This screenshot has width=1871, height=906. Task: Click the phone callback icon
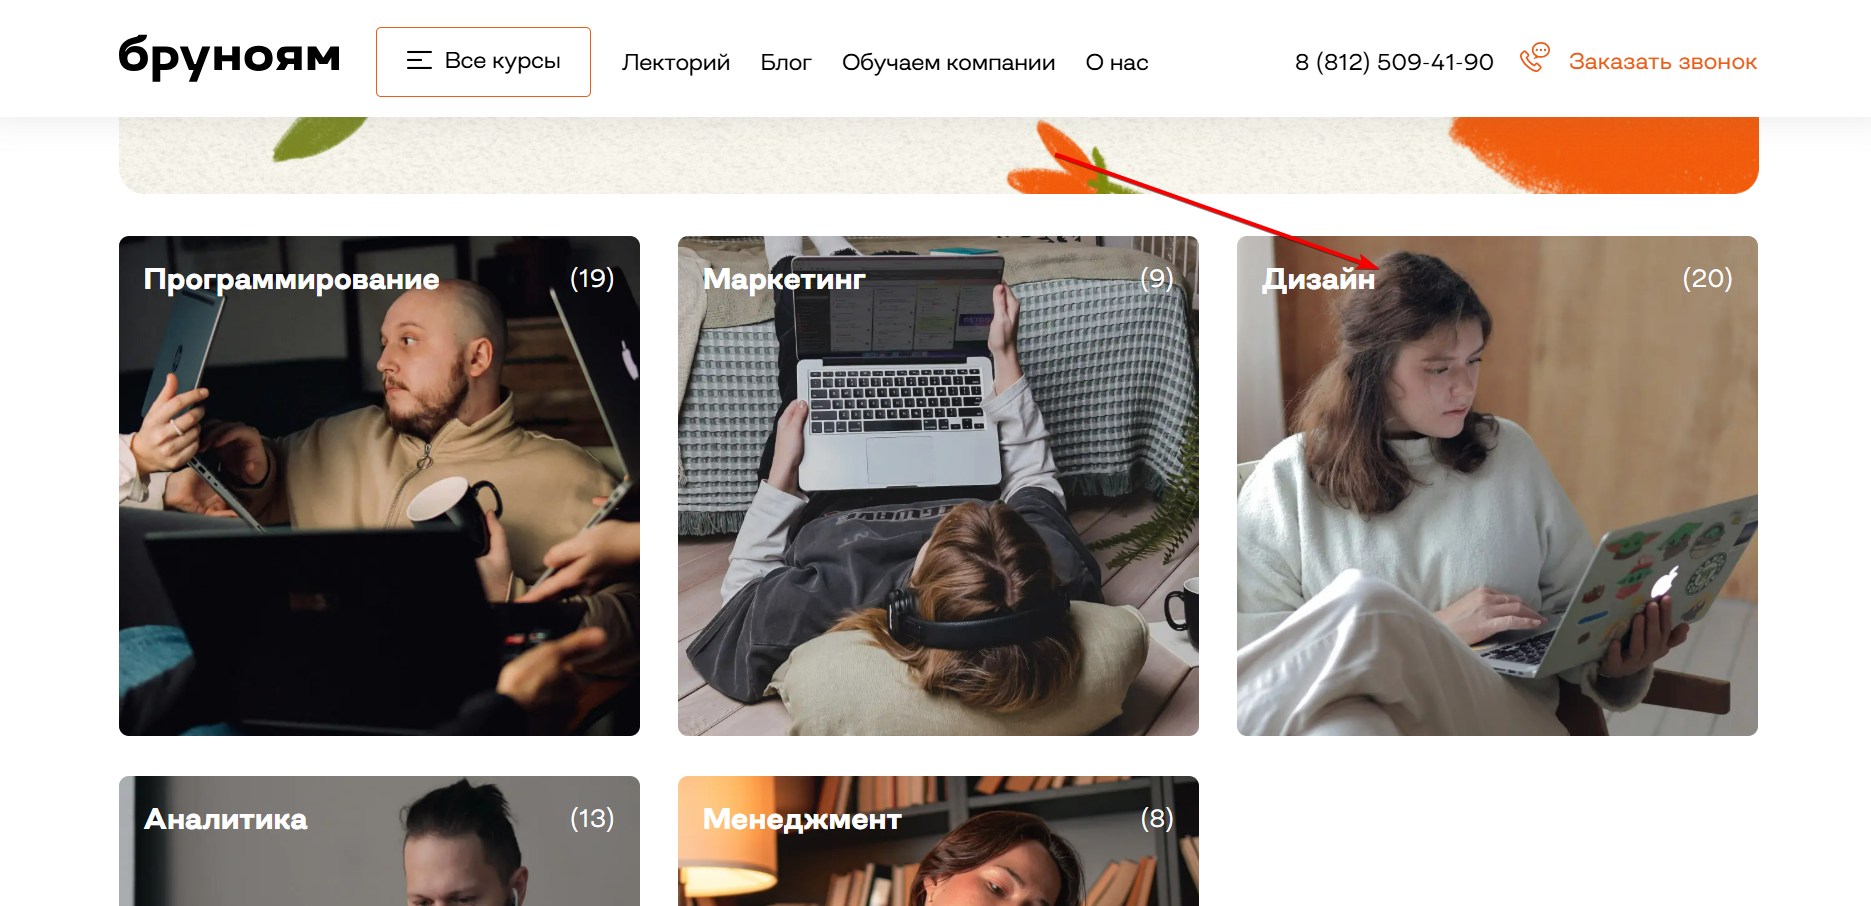[x=1534, y=58]
